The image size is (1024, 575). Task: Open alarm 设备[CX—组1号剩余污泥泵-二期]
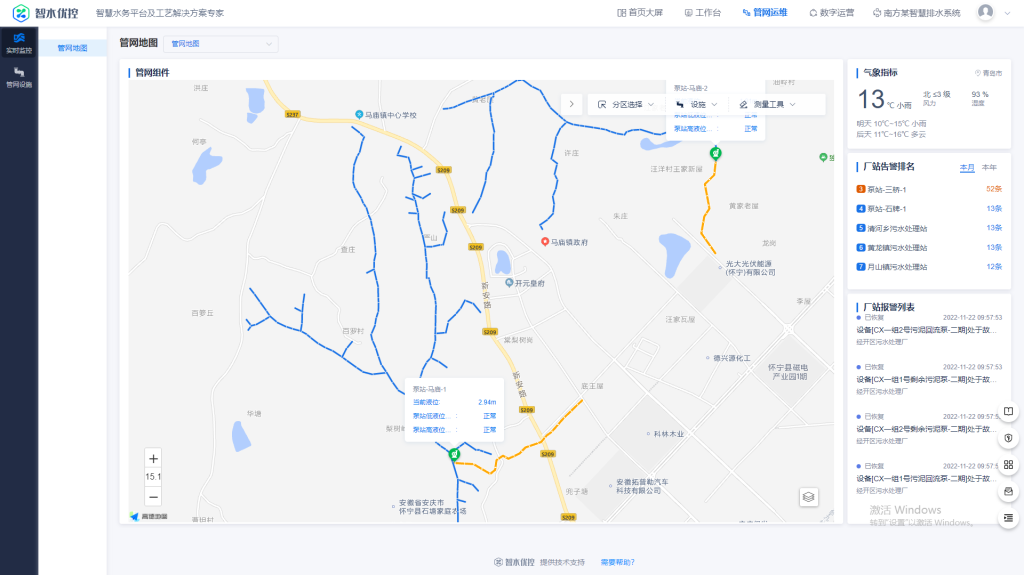pyautogui.click(x=927, y=380)
